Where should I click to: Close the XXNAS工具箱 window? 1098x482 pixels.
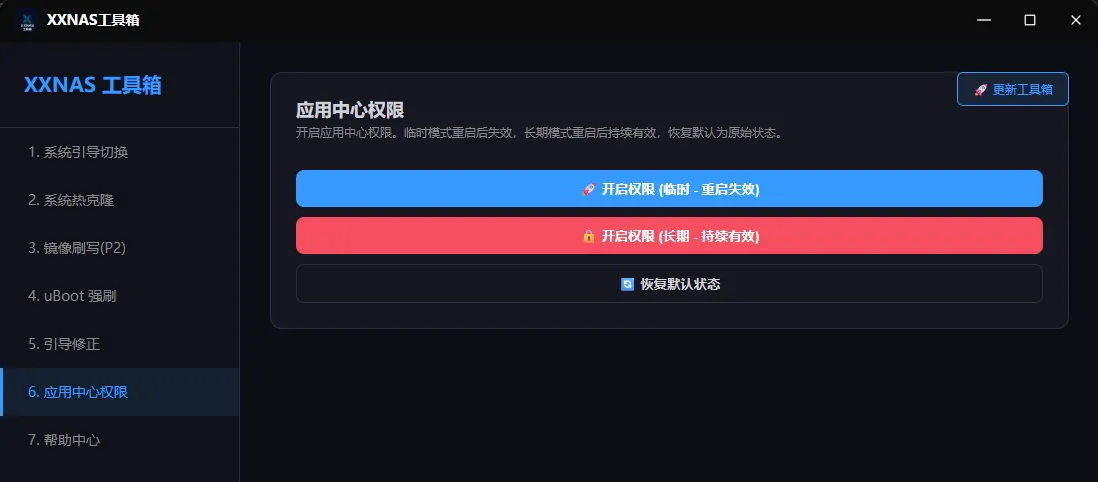pos(1075,20)
